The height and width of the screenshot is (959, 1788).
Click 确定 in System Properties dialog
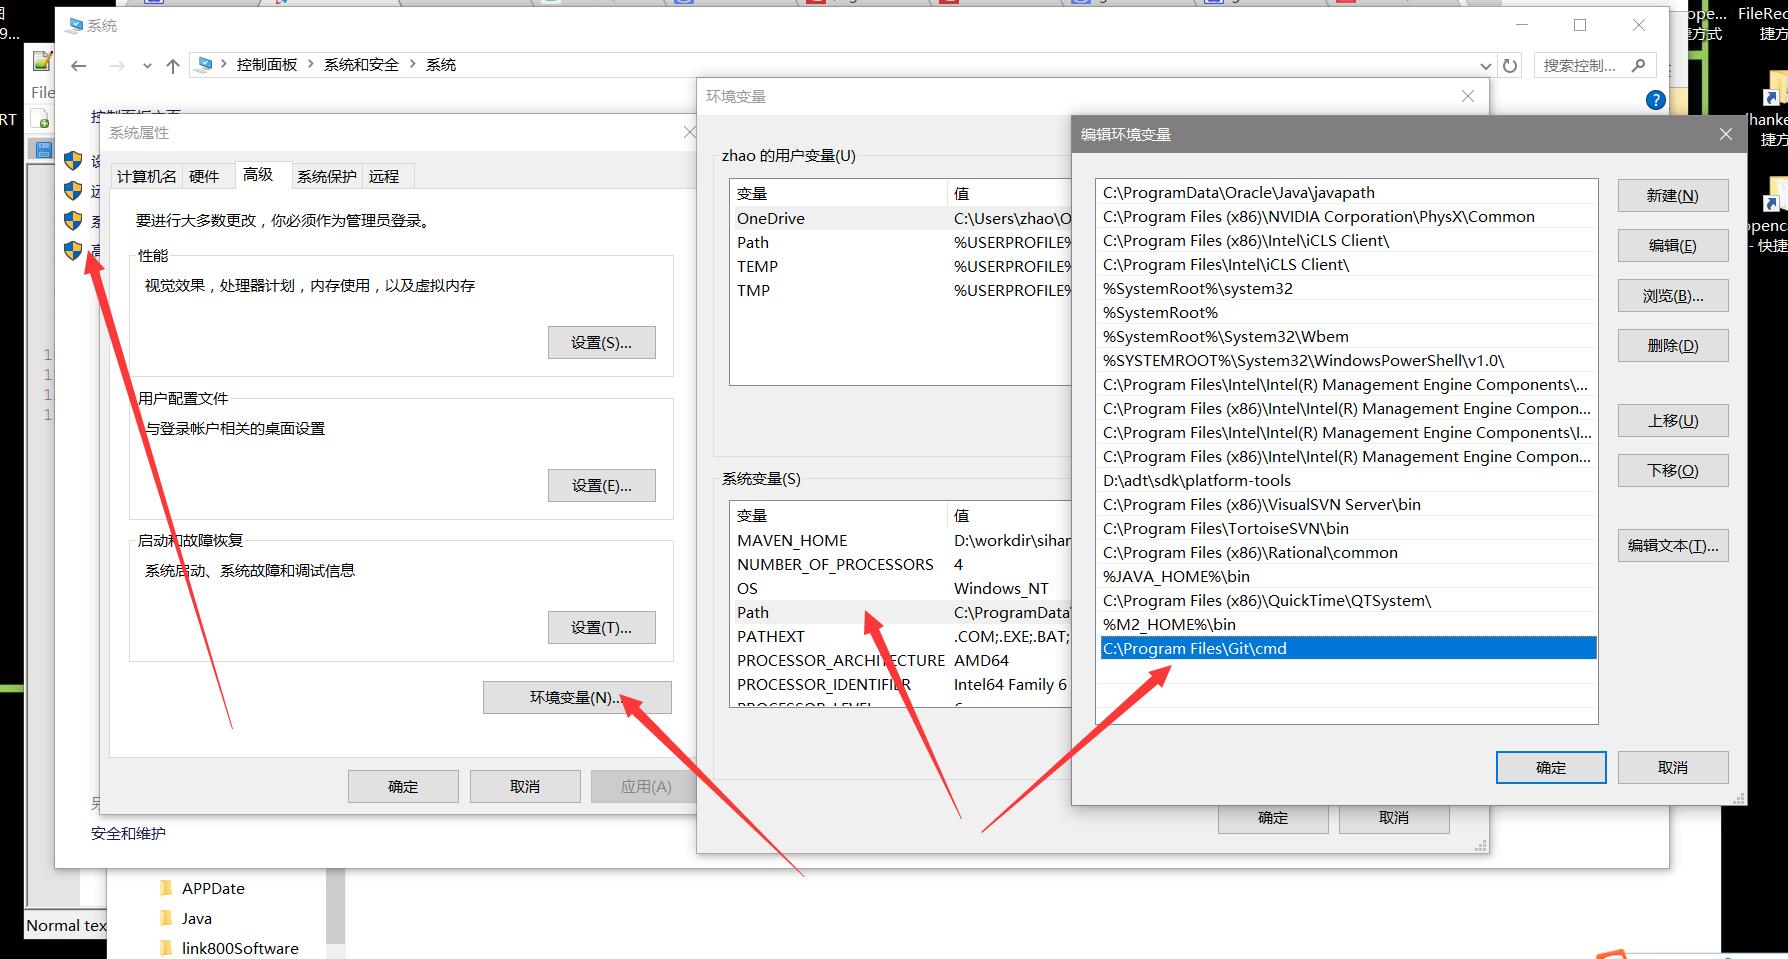[x=403, y=787]
